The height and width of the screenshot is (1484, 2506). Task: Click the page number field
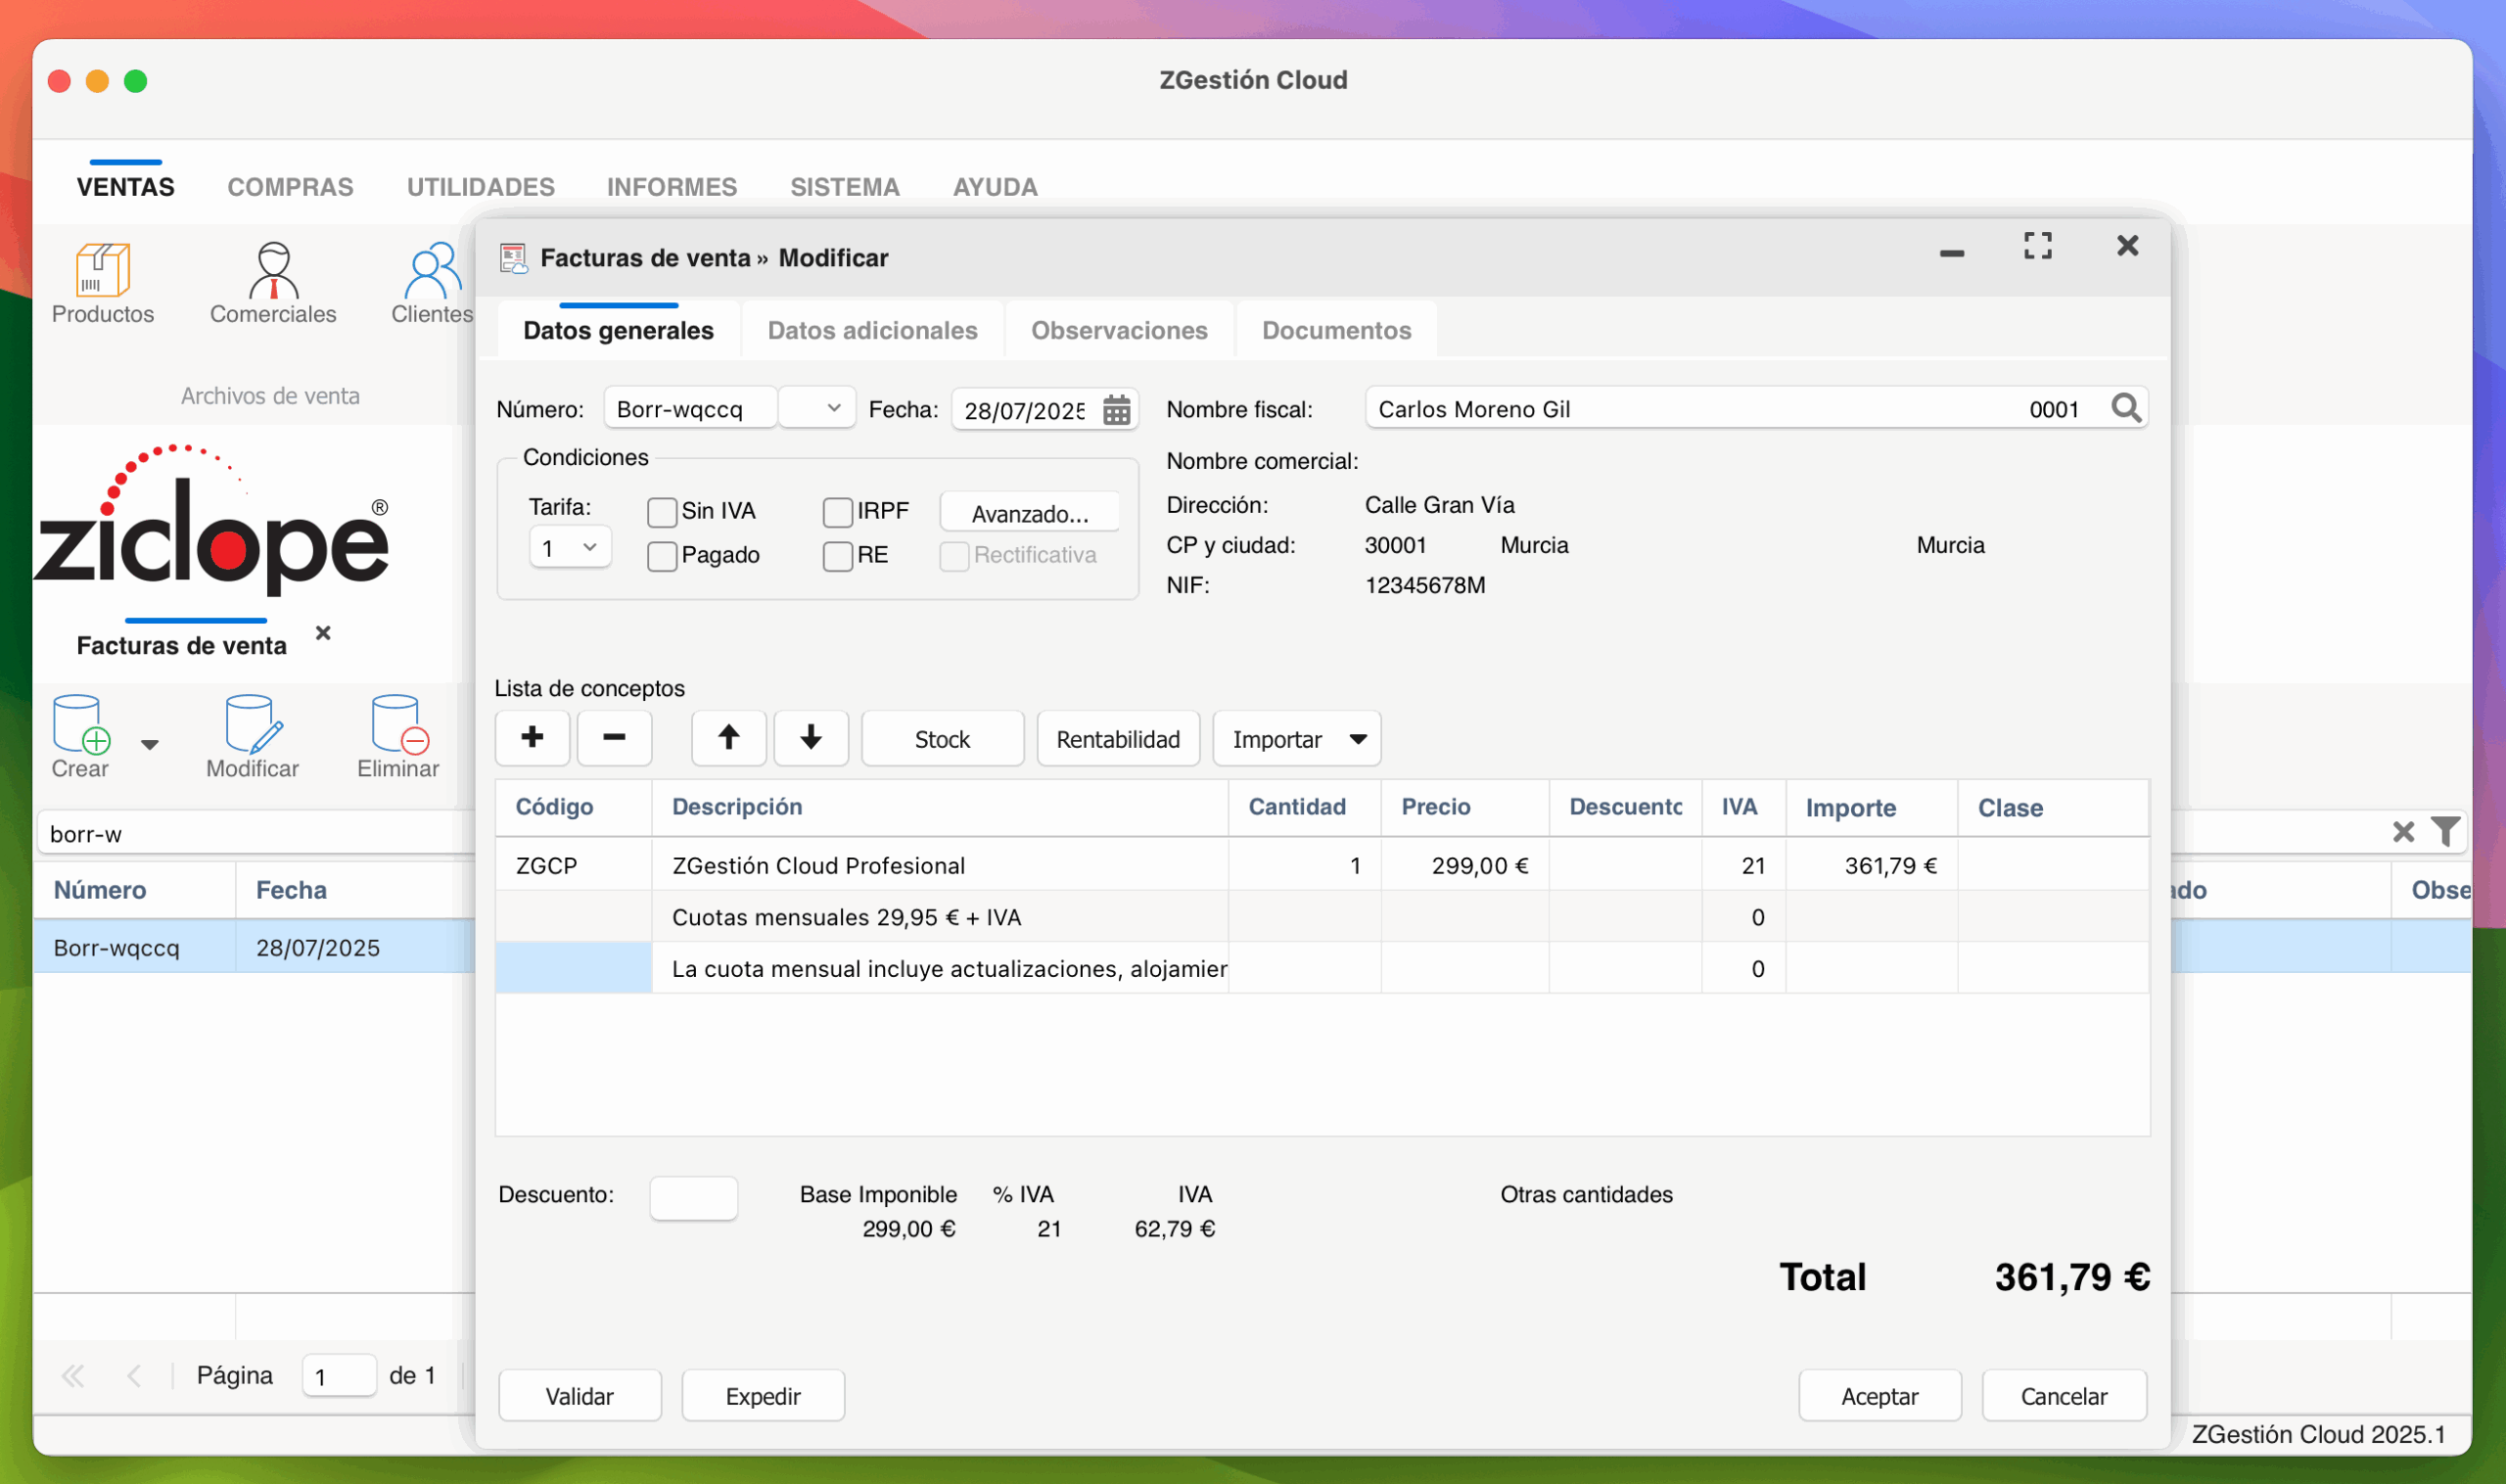point(339,1376)
